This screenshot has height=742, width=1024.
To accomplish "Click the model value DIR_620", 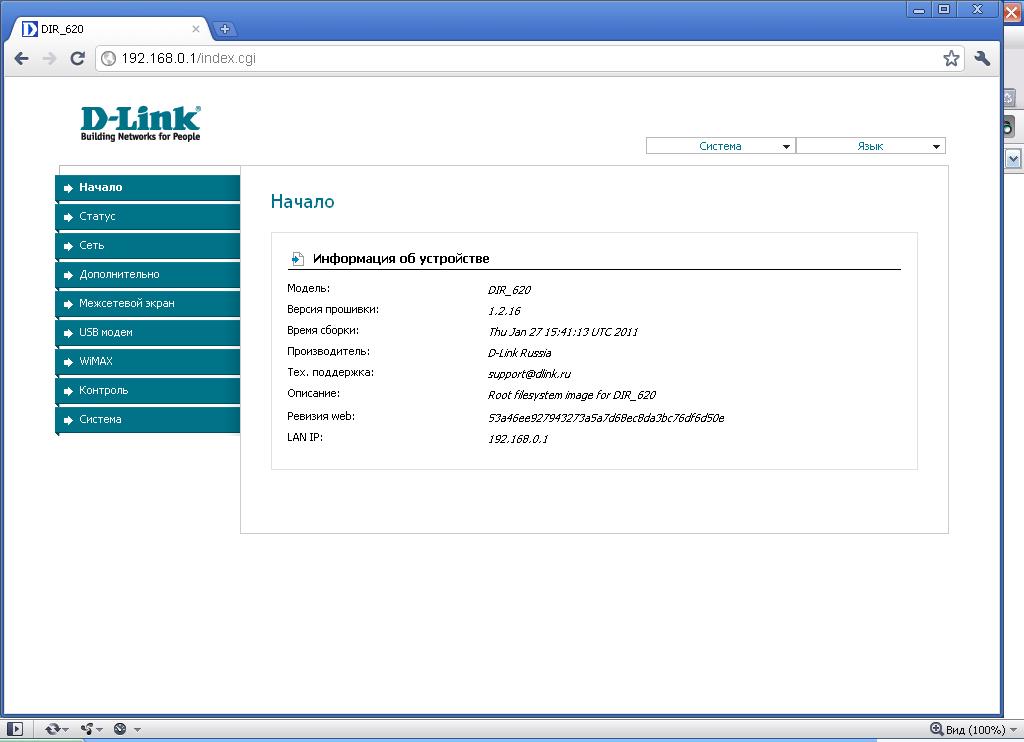I will click(x=509, y=290).
